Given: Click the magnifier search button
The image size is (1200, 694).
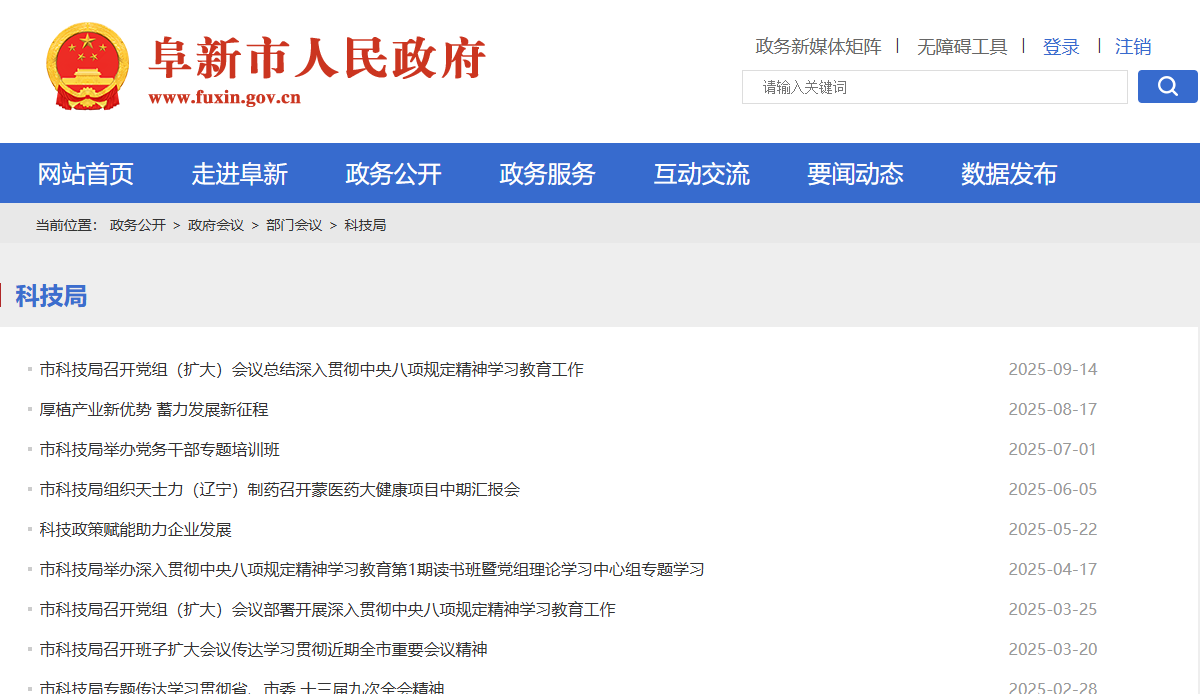Looking at the screenshot, I should click(x=1167, y=87).
